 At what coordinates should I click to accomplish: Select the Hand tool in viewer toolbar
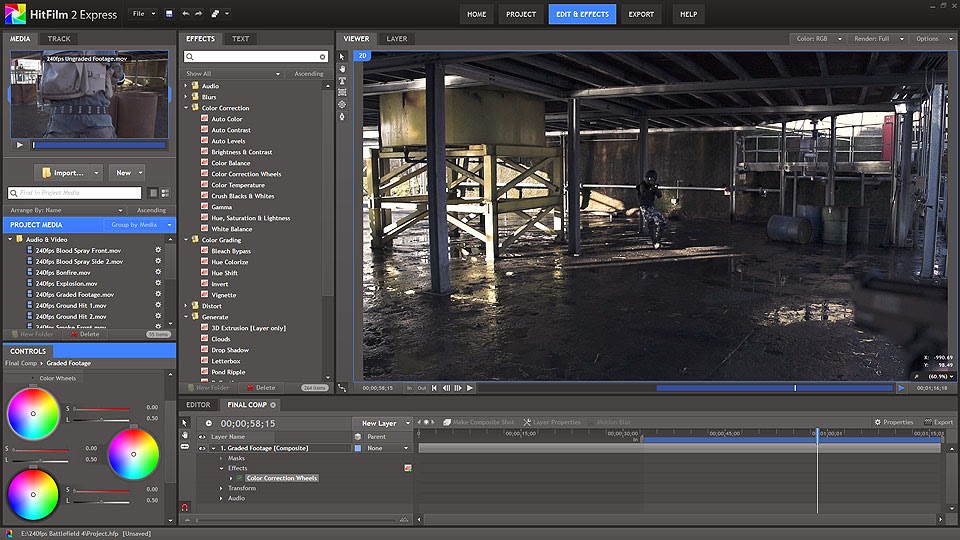coord(342,68)
